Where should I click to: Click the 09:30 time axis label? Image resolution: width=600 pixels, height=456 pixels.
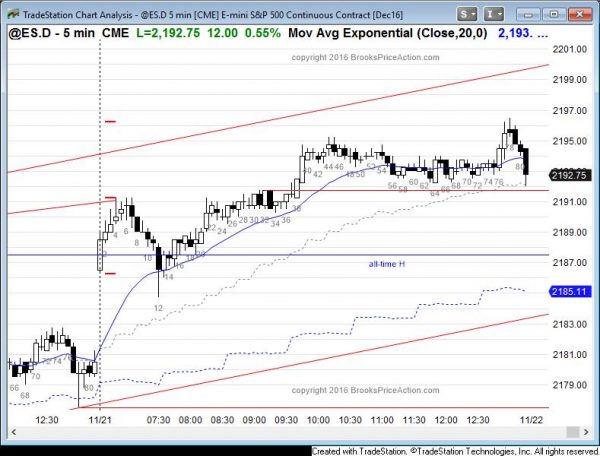(x=286, y=420)
